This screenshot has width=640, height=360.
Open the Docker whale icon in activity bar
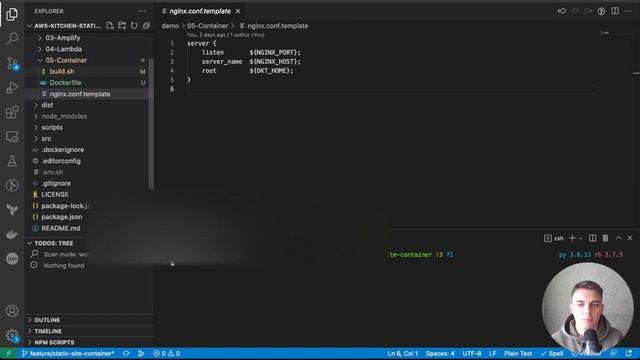click(x=12, y=234)
